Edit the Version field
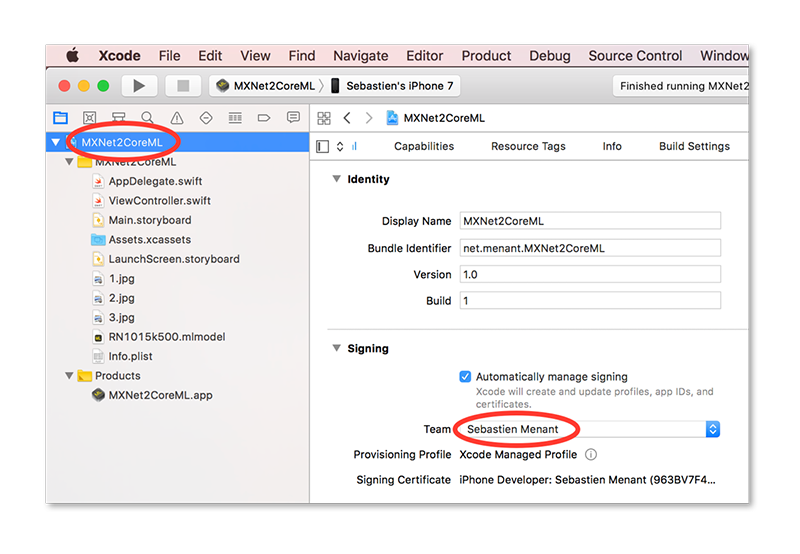The height and width of the screenshot is (554, 800). 590,274
